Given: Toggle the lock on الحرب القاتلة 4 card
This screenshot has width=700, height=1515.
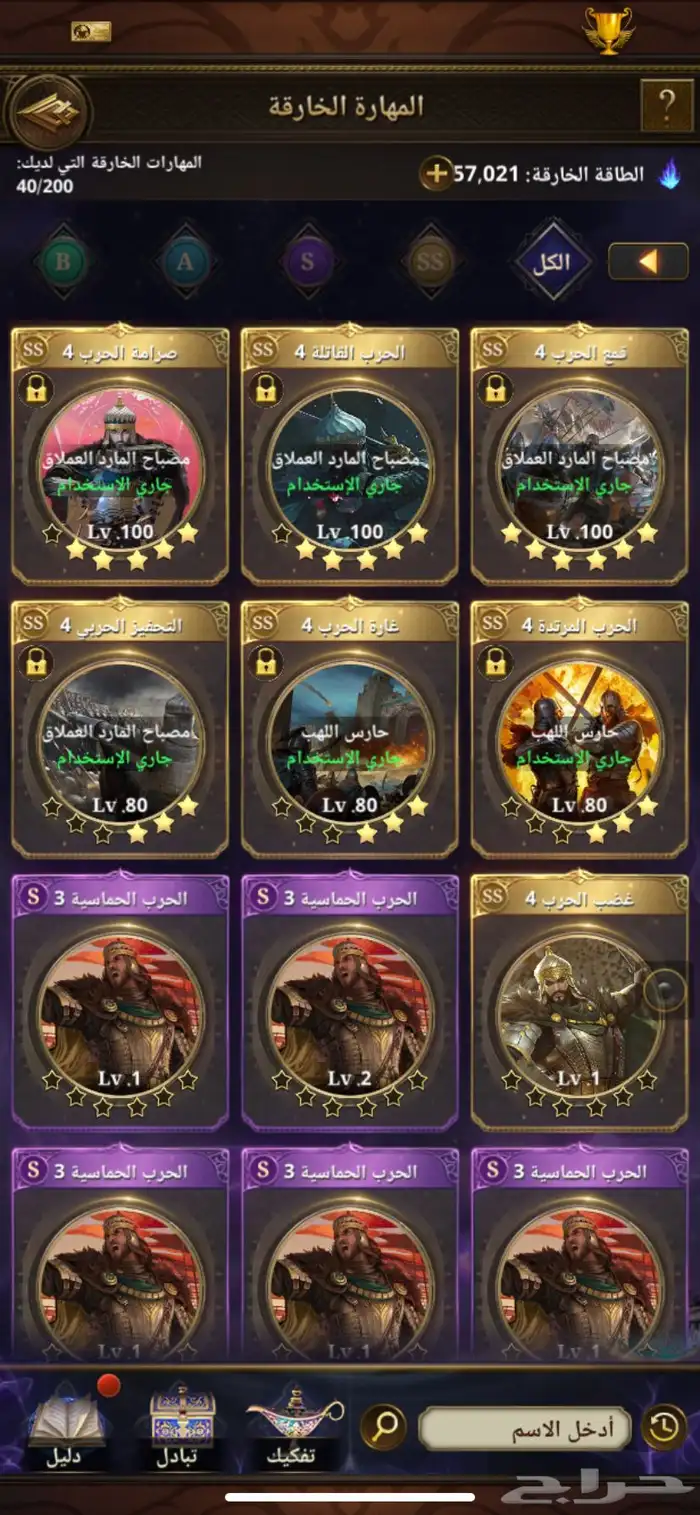Looking at the screenshot, I should (265, 389).
